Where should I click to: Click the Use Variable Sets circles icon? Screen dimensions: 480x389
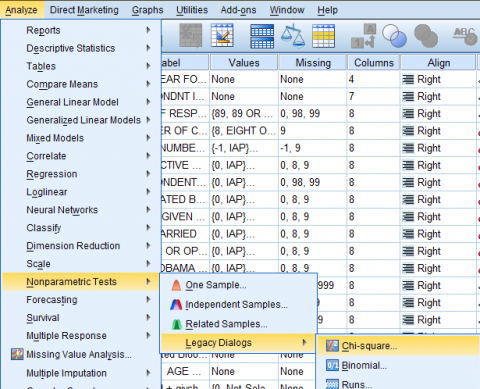[x=394, y=35]
